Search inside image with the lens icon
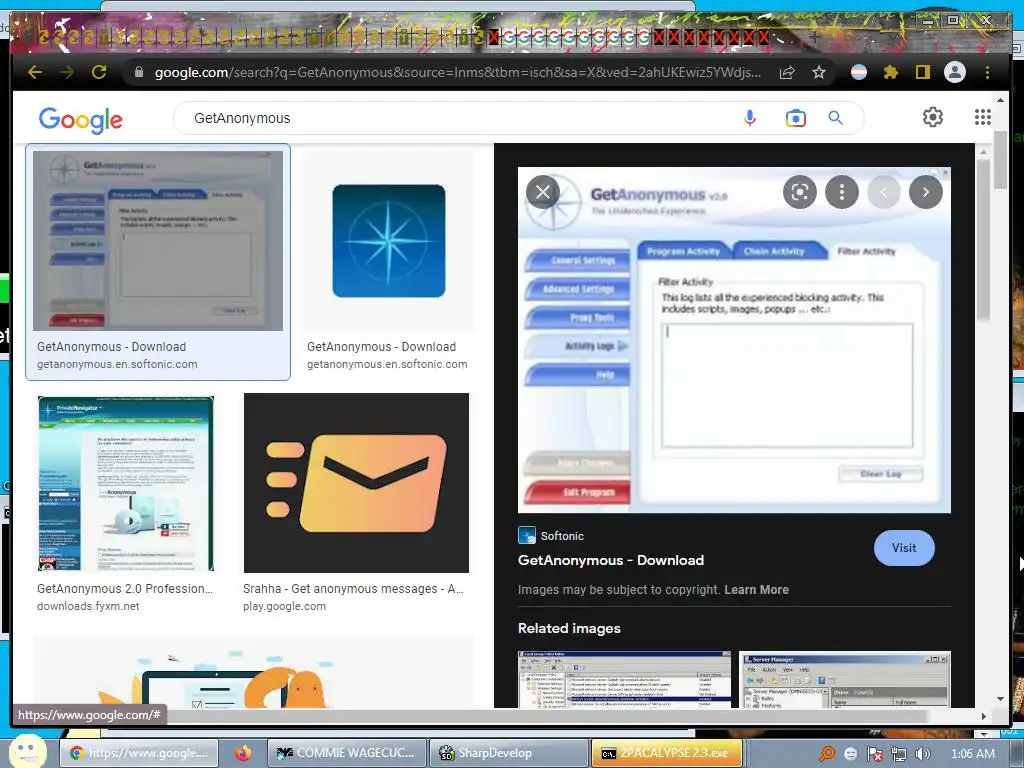 tap(800, 192)
